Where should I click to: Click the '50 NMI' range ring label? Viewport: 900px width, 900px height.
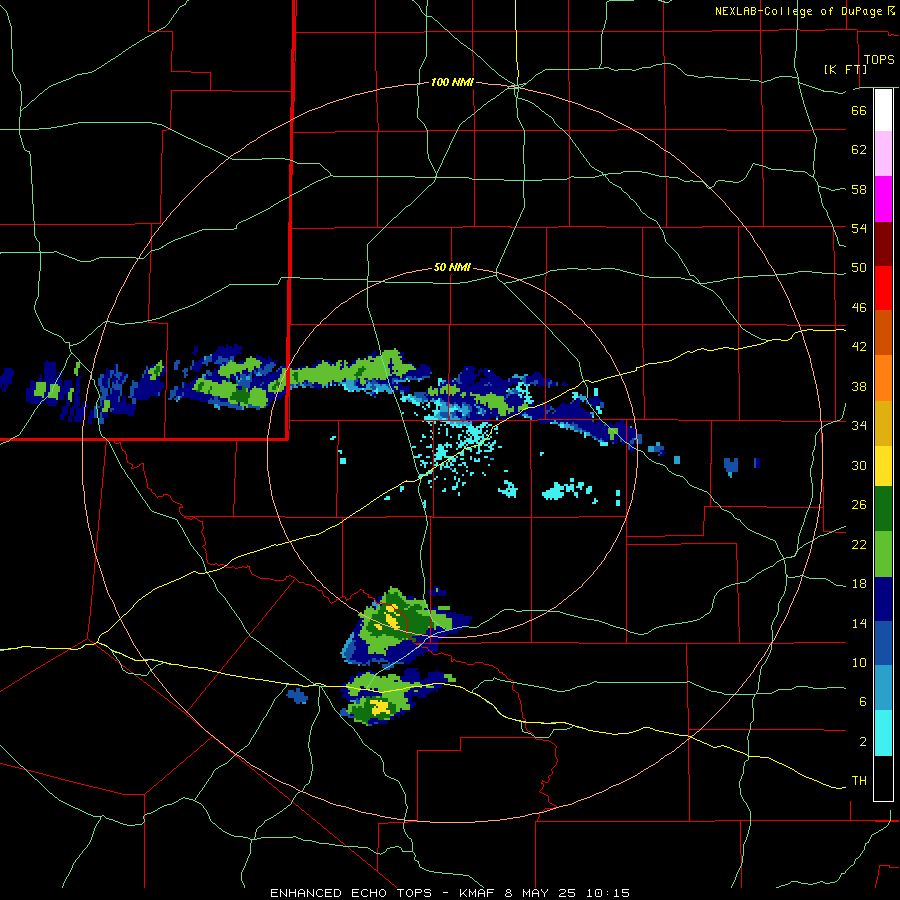pos(452,267)
